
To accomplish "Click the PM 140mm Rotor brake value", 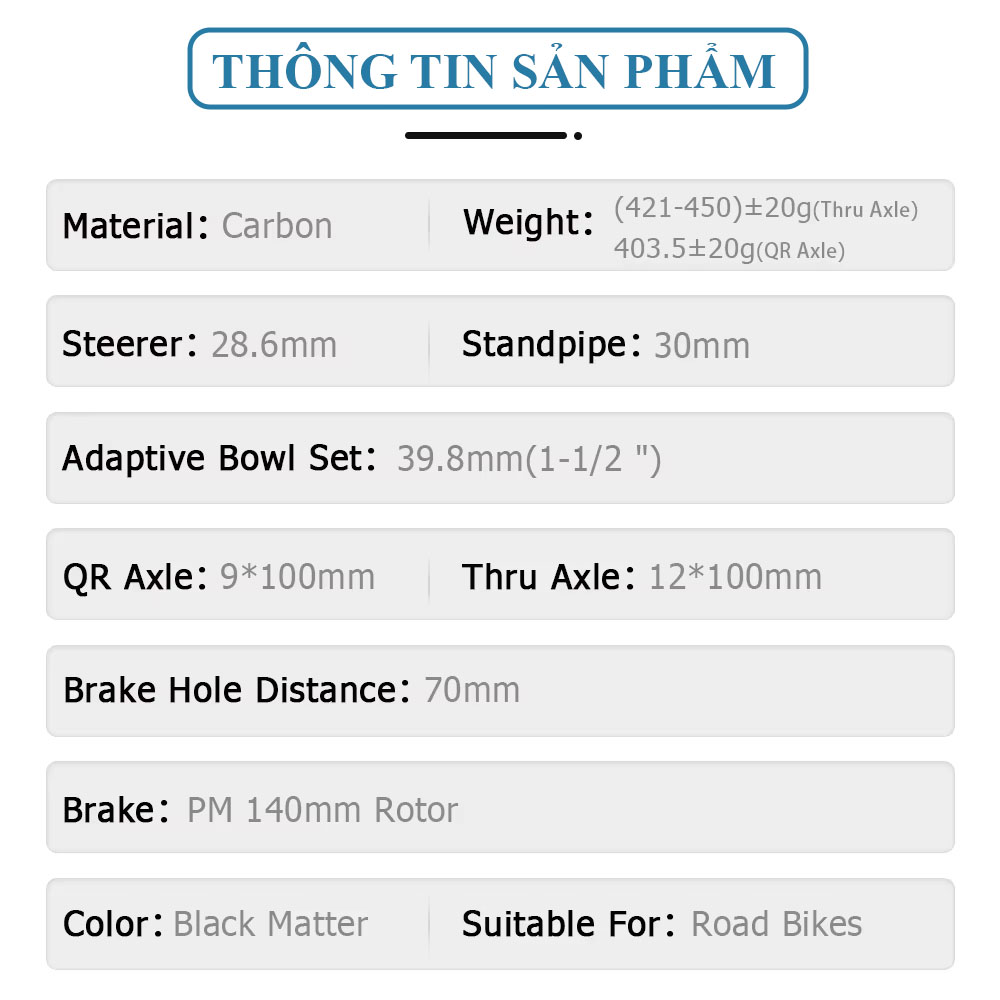I will pos(322,809).
